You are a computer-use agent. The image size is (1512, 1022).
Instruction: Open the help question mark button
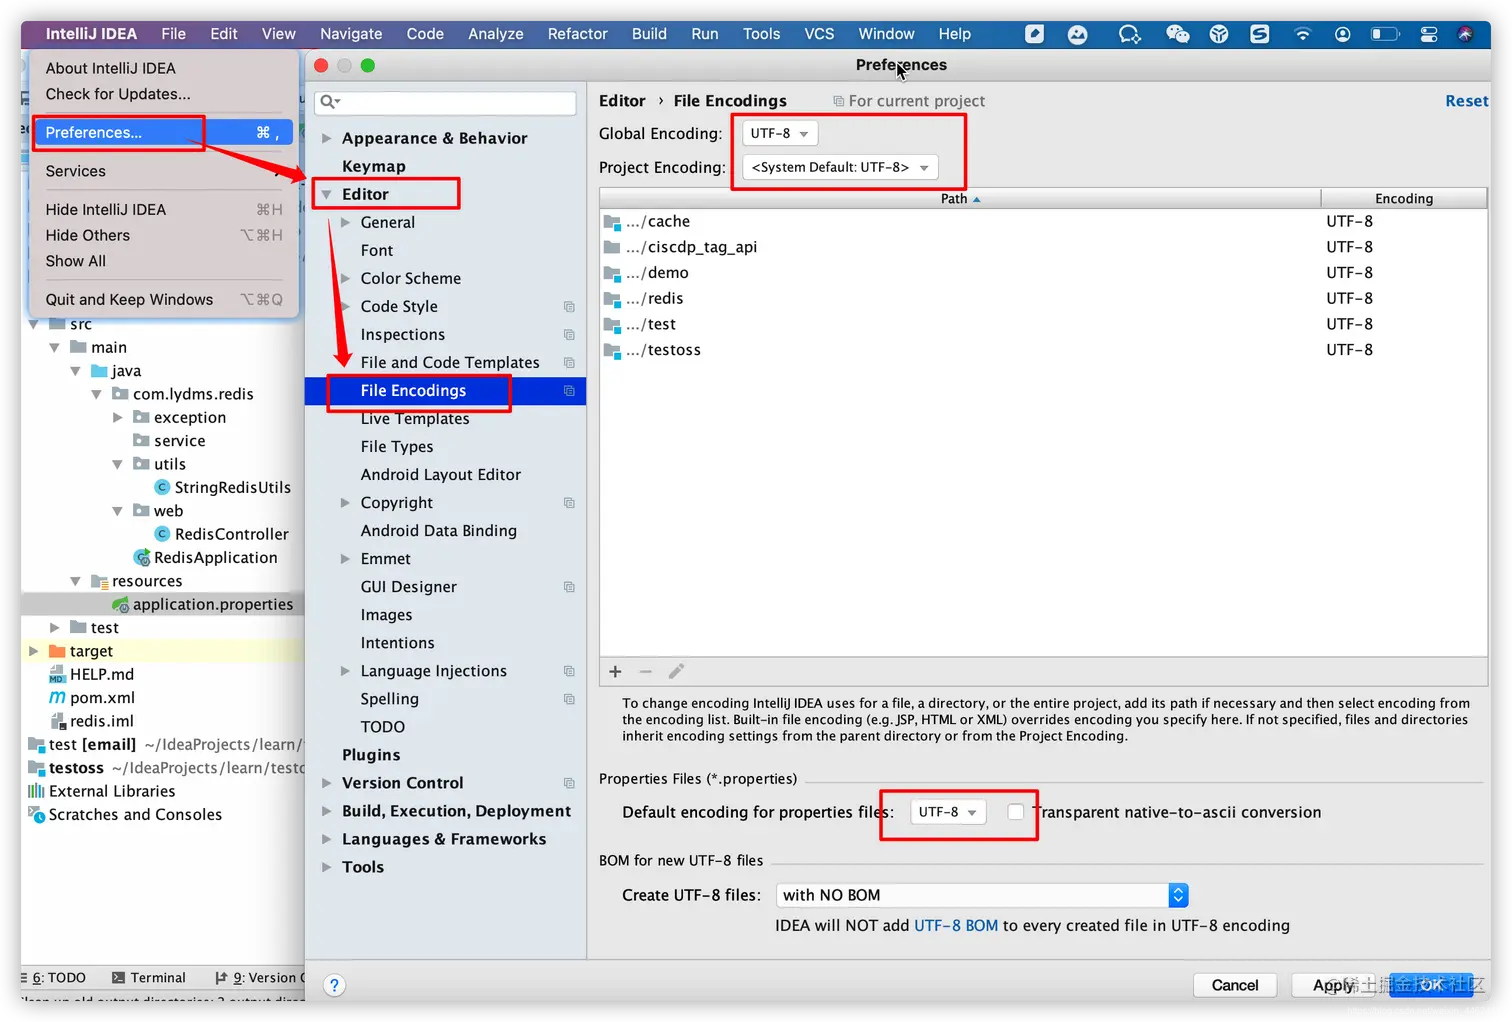click(x=335, y=985)
